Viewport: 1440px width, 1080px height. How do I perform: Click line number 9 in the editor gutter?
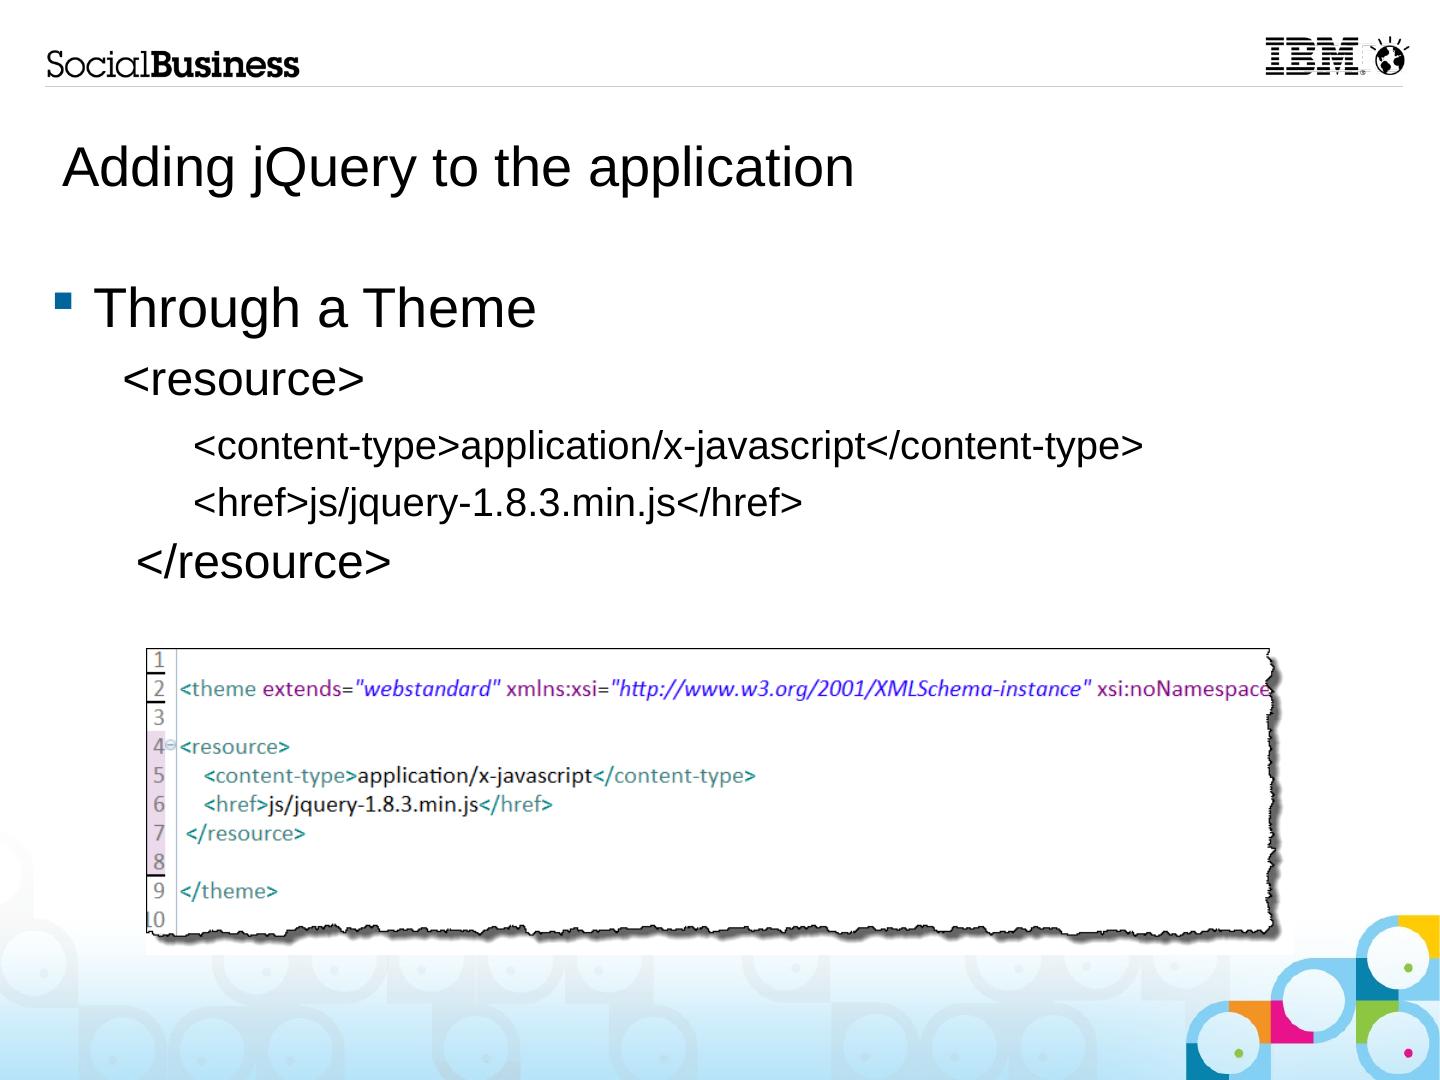pyautogui.click(x=158, y=891)
